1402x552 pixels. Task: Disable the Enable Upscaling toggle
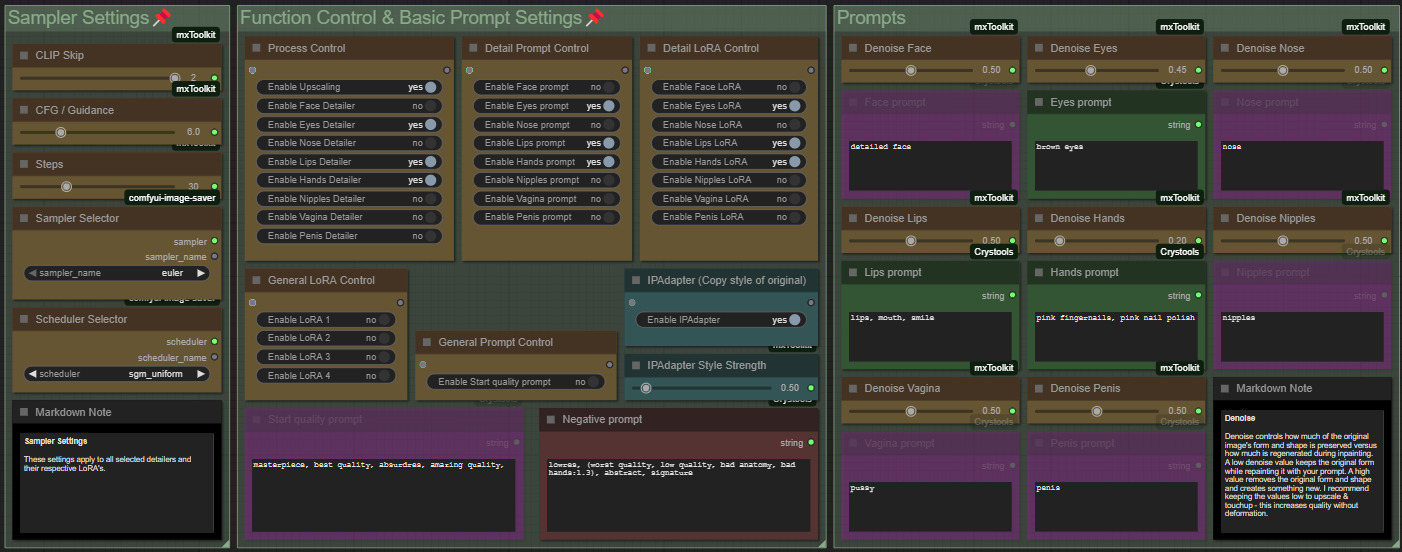tap(430, 87)
